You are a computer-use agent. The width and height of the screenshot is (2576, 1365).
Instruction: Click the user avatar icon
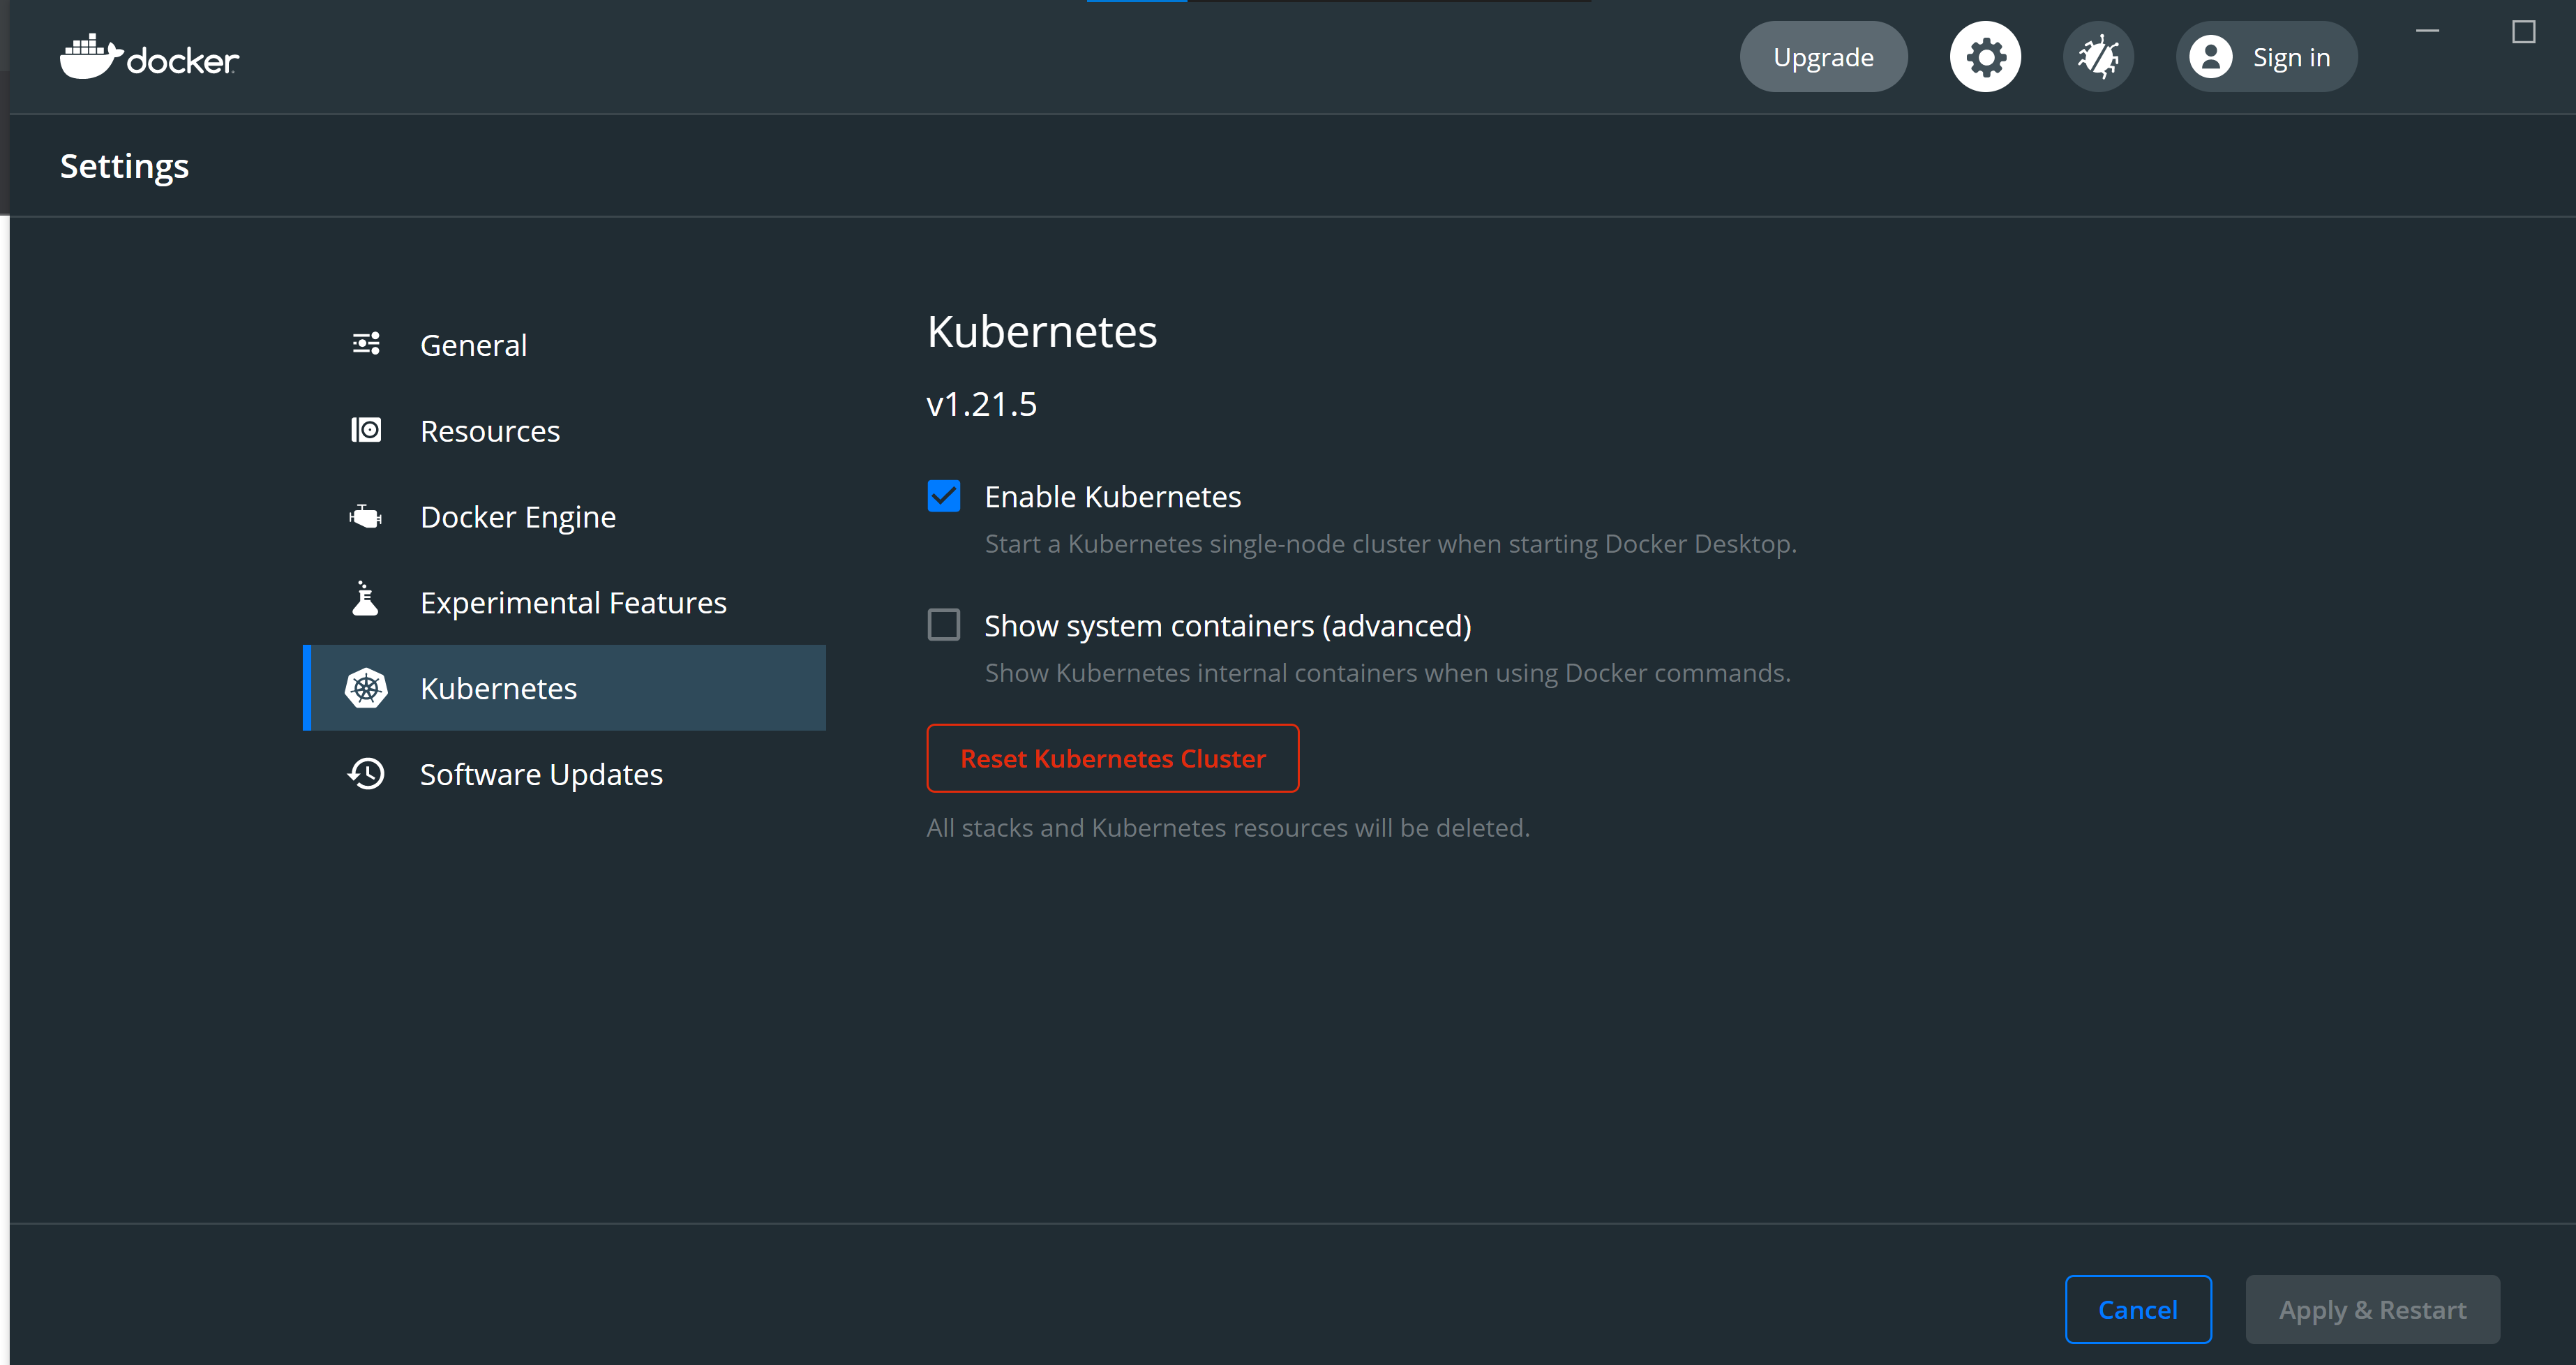tap(2210, 57)
